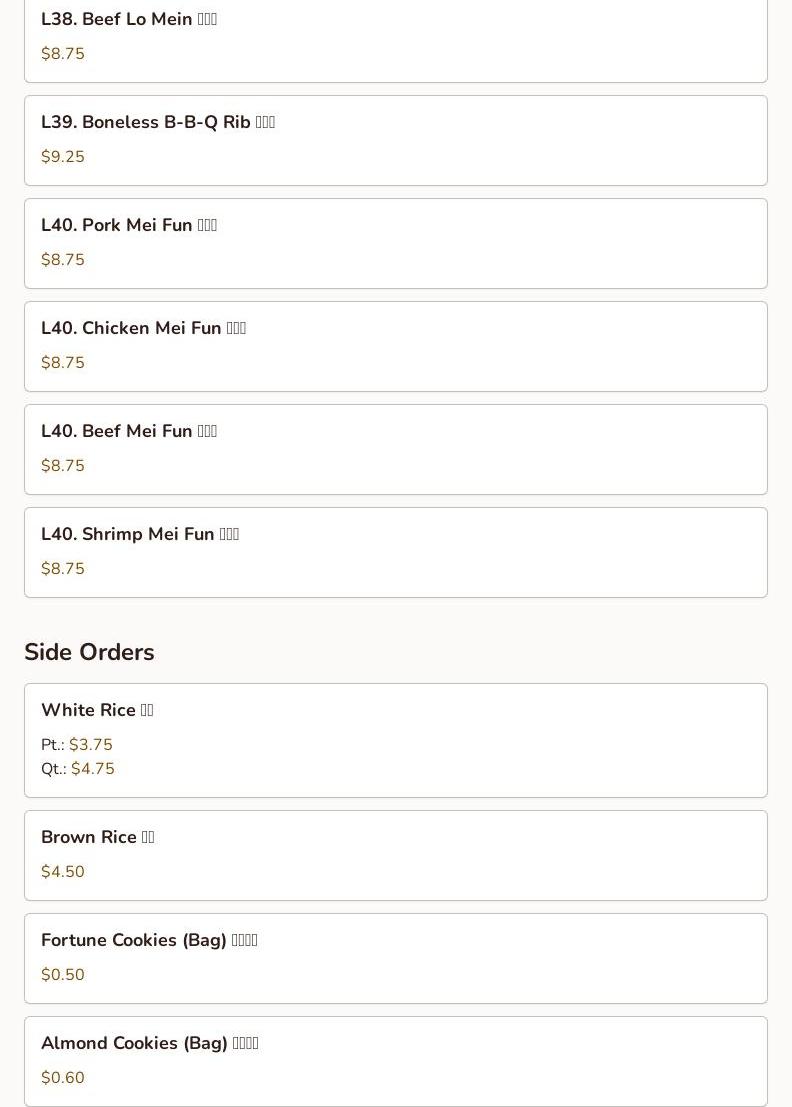Click the $8.75 price under Beef Lo Mein
This screenshot has height=1107, width=792.
pos(63,54)
